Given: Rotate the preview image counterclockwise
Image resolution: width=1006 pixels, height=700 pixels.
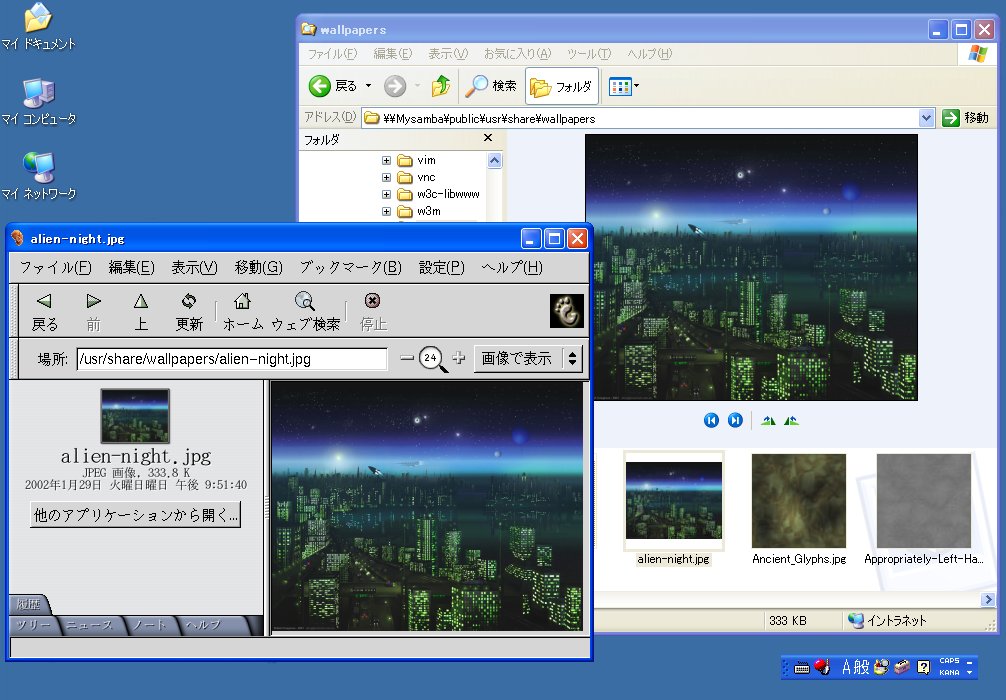Looking at the screenshot, I should click(791, 421).
